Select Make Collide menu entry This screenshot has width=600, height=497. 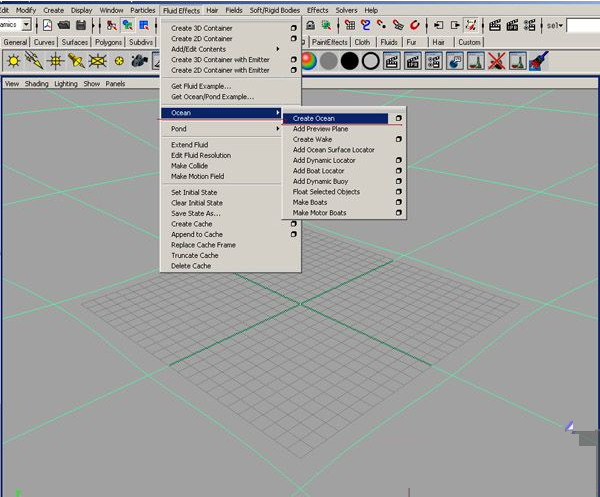[189, 166]
